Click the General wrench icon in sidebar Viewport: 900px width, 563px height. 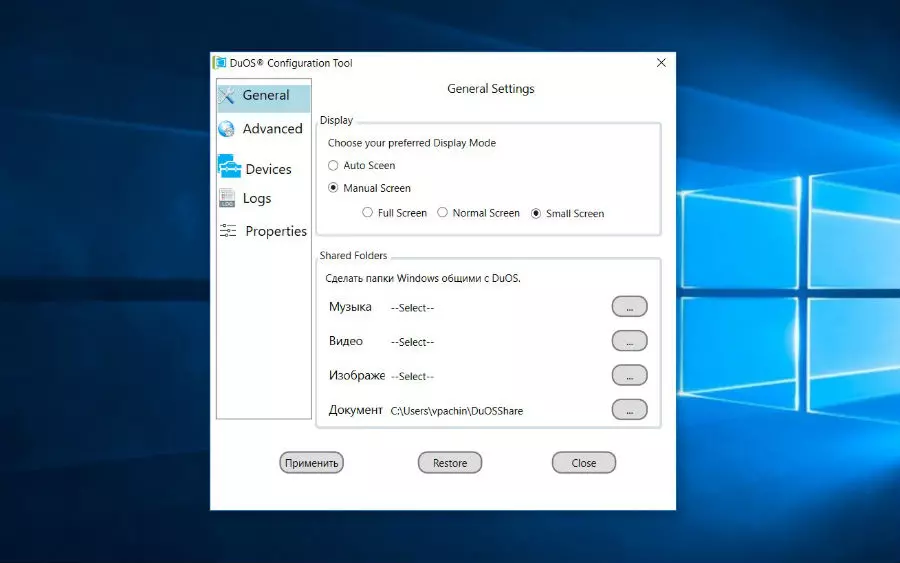tap(227, 96)
